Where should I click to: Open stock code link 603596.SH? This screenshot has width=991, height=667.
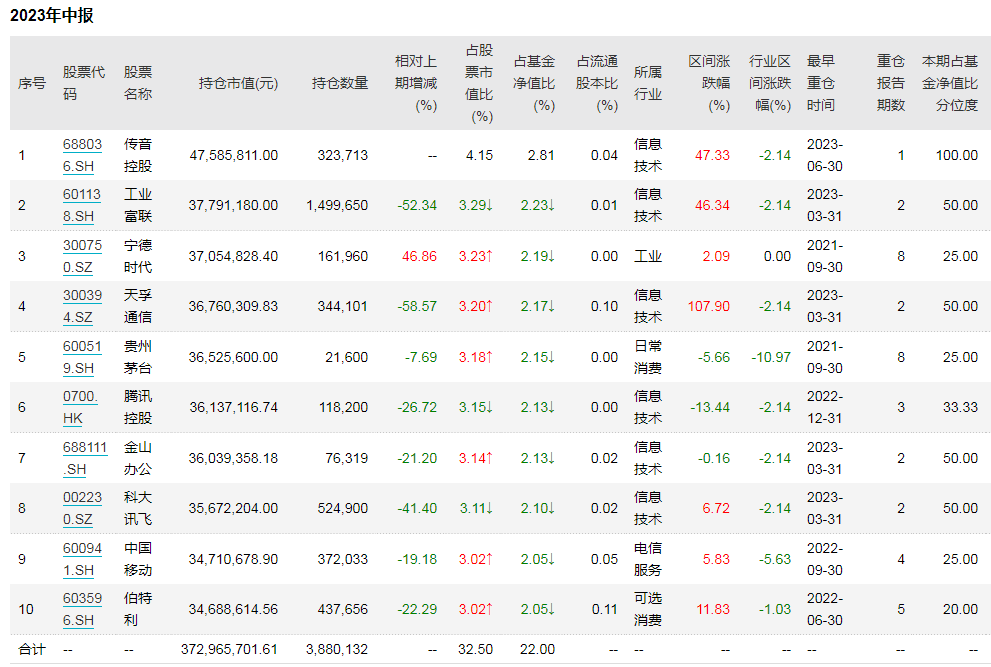pyautogui.click(x=82, y=609)
